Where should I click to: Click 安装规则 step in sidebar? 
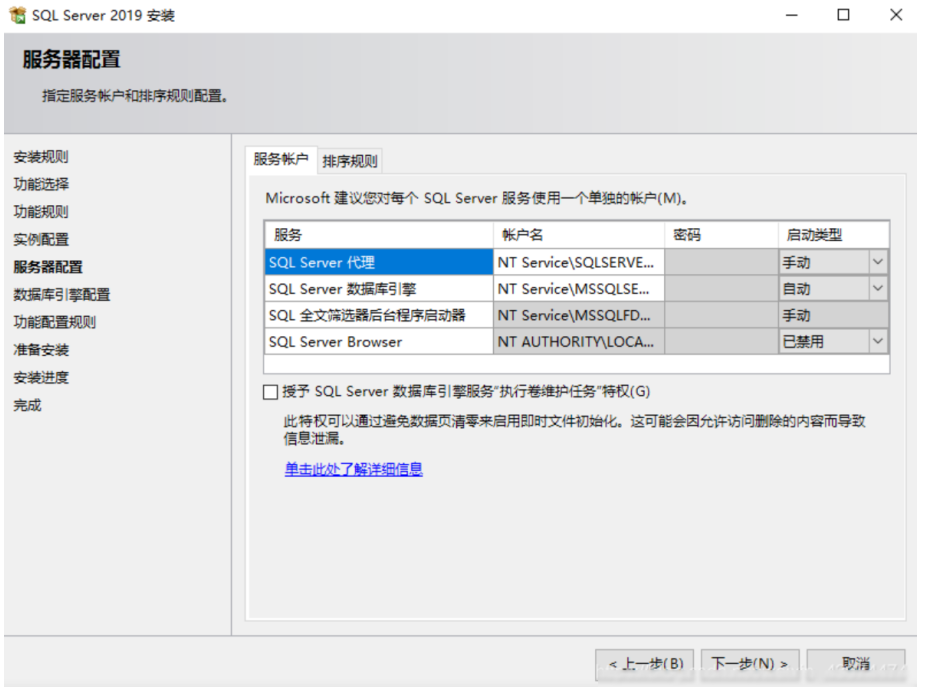41,157
